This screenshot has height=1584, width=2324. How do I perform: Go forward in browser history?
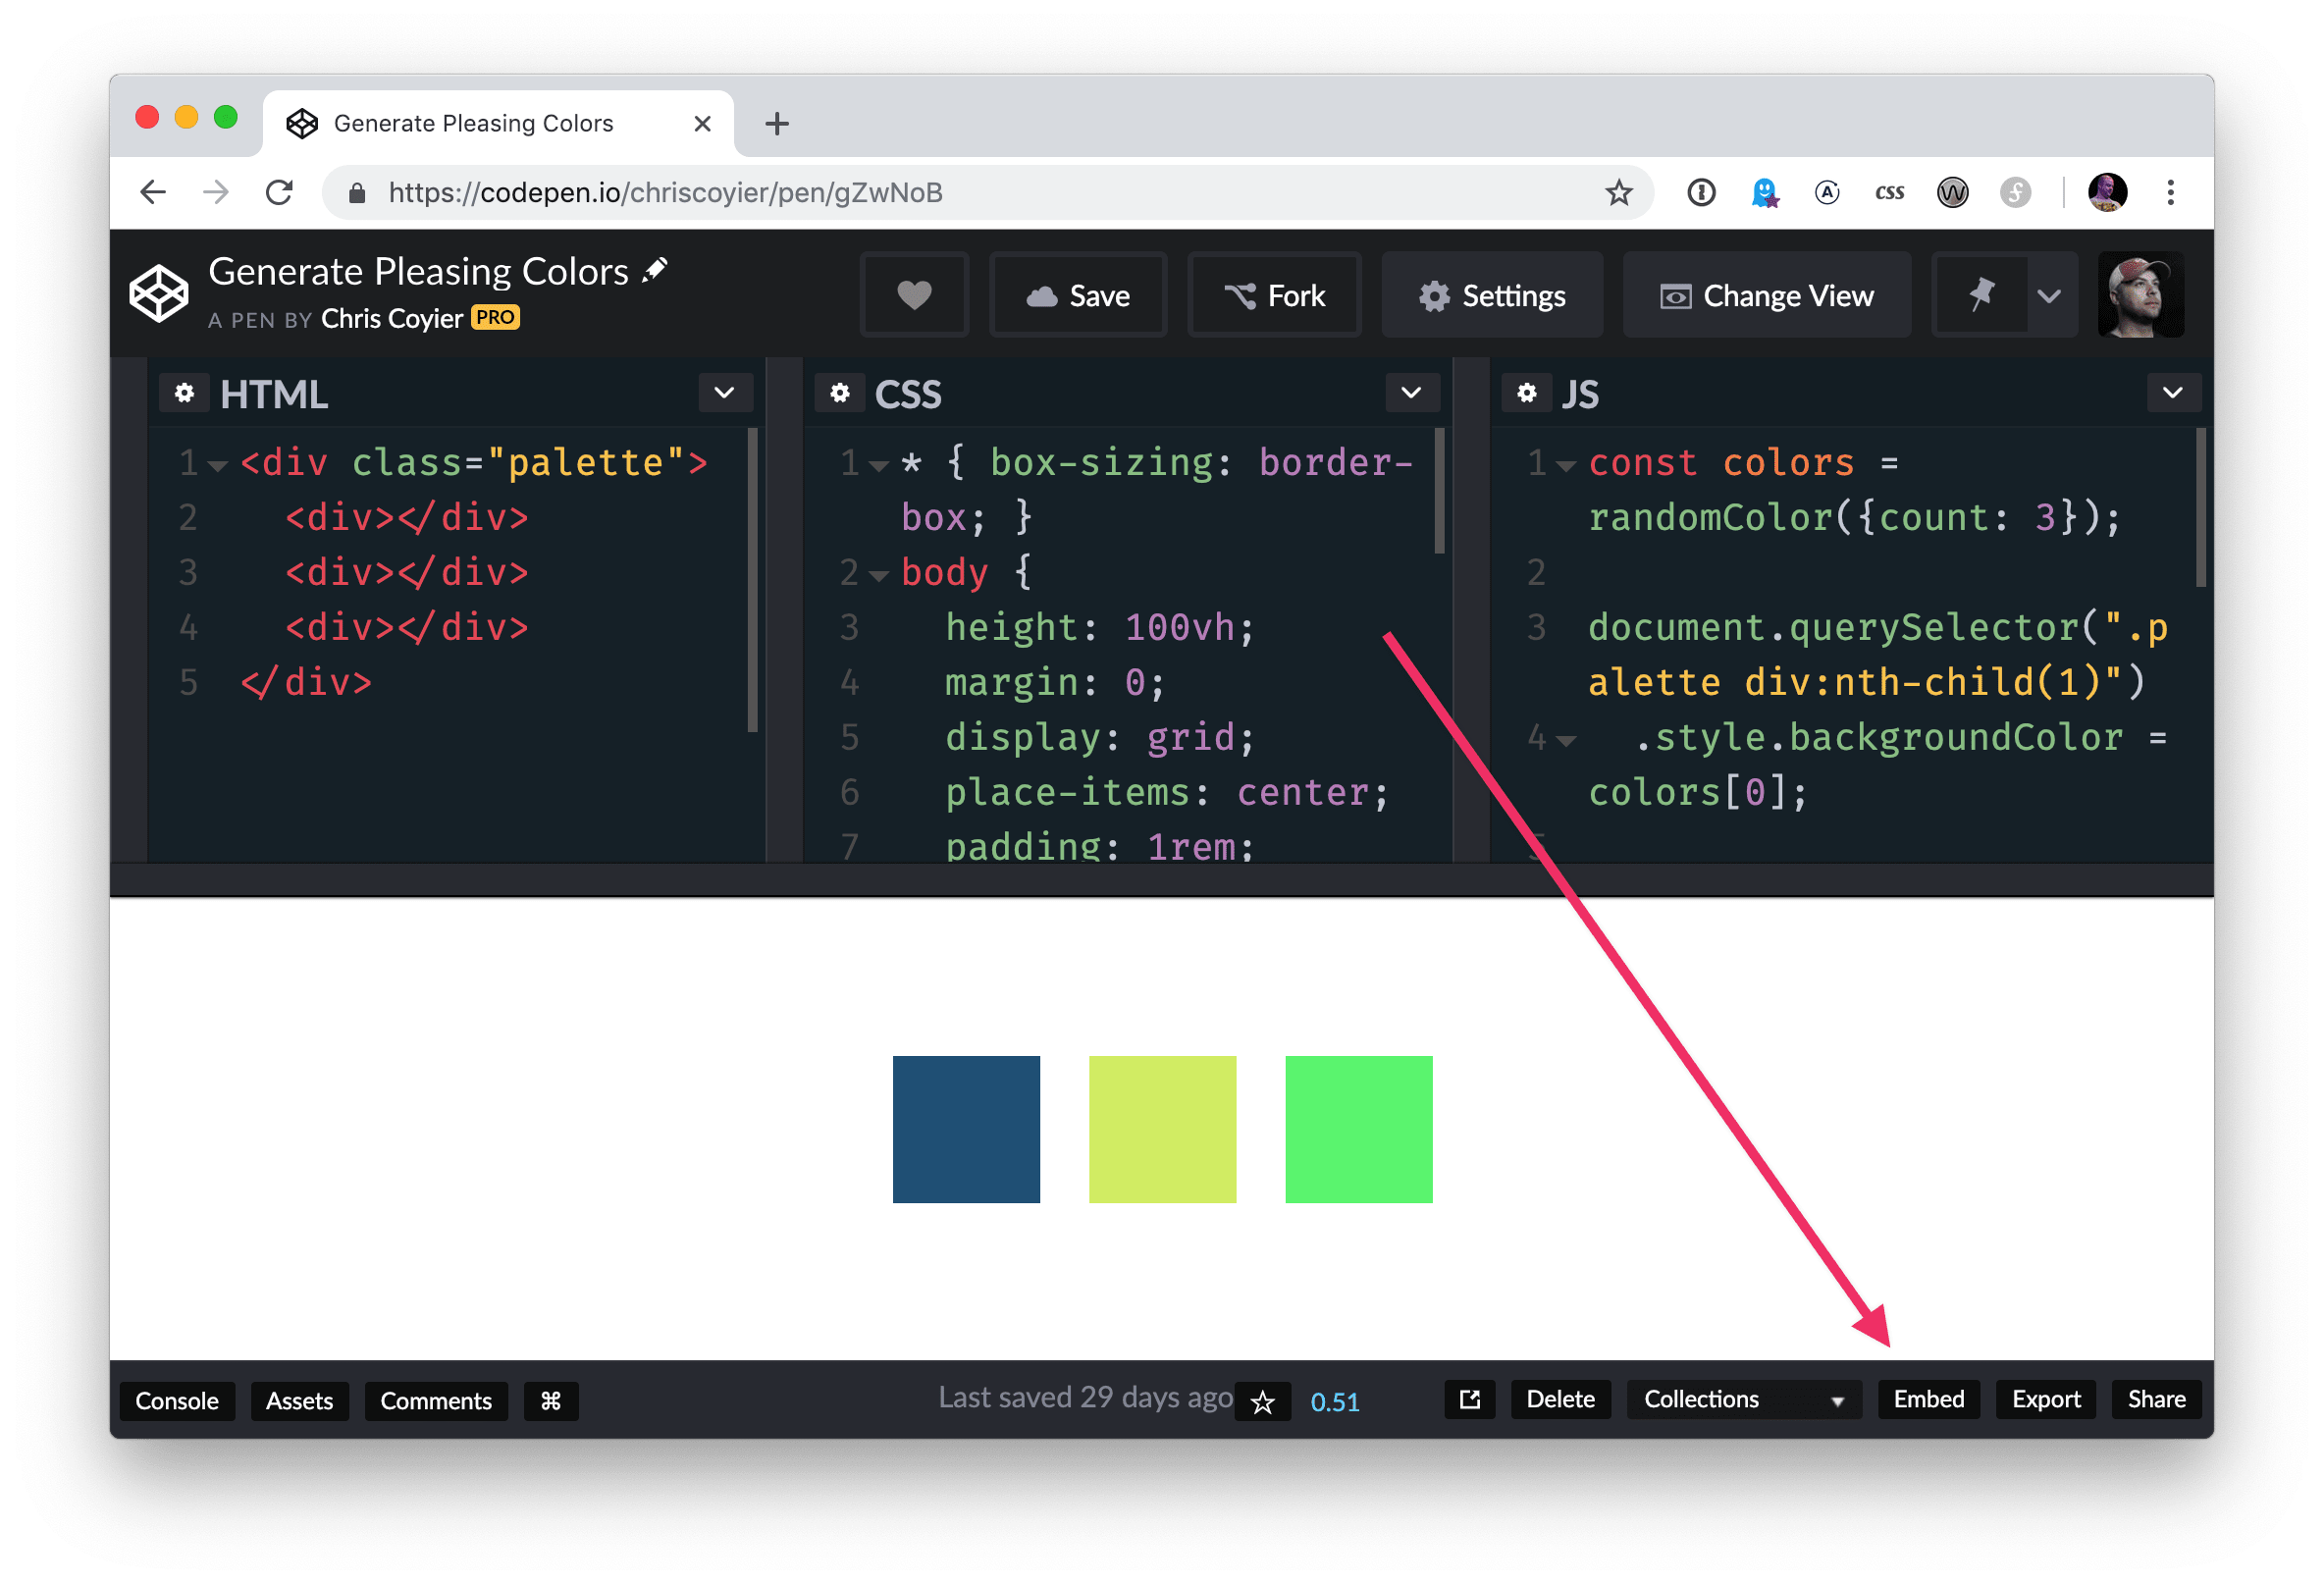pos(216,192)
